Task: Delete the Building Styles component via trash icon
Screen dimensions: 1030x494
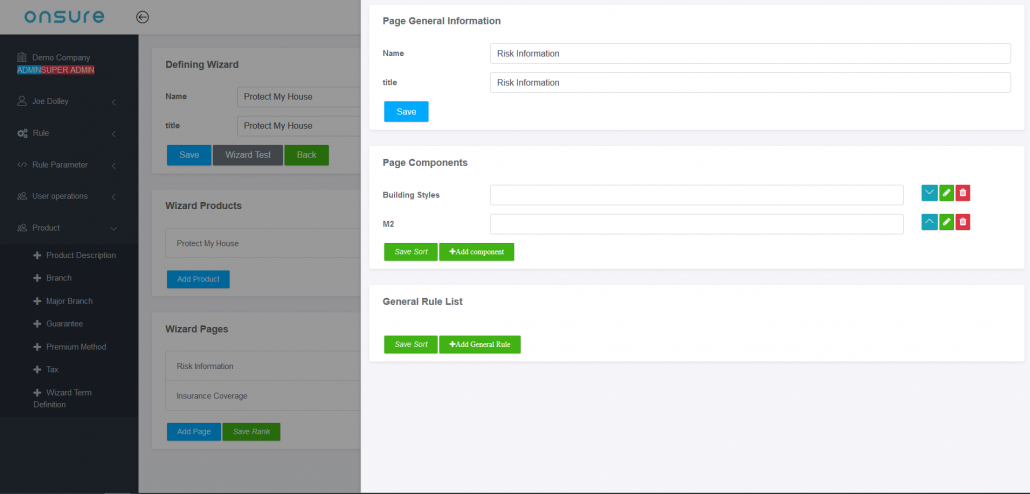Action: tap(962, 193)
